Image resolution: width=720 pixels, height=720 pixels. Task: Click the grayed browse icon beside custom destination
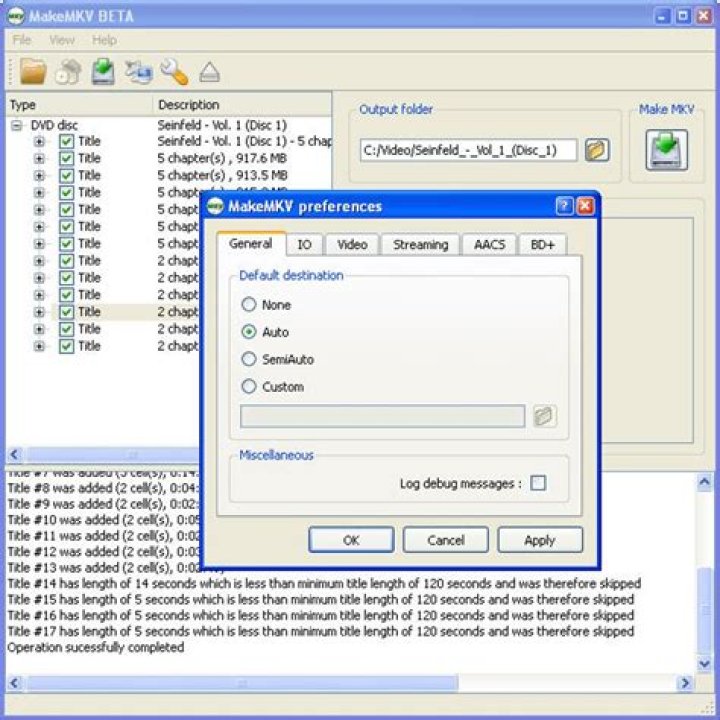click(545, 416)
